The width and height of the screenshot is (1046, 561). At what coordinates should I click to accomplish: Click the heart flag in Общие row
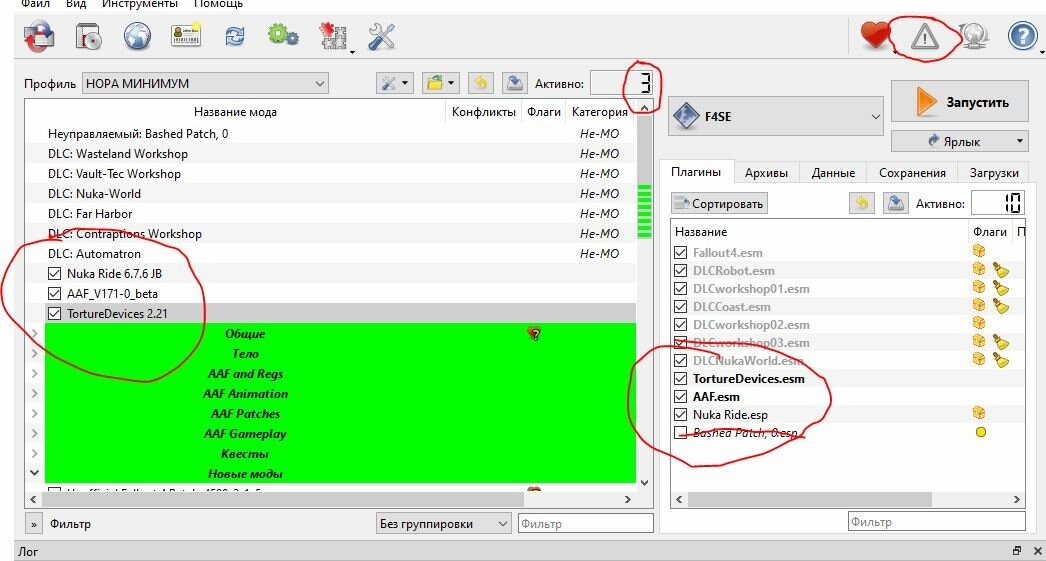point(534,333)
